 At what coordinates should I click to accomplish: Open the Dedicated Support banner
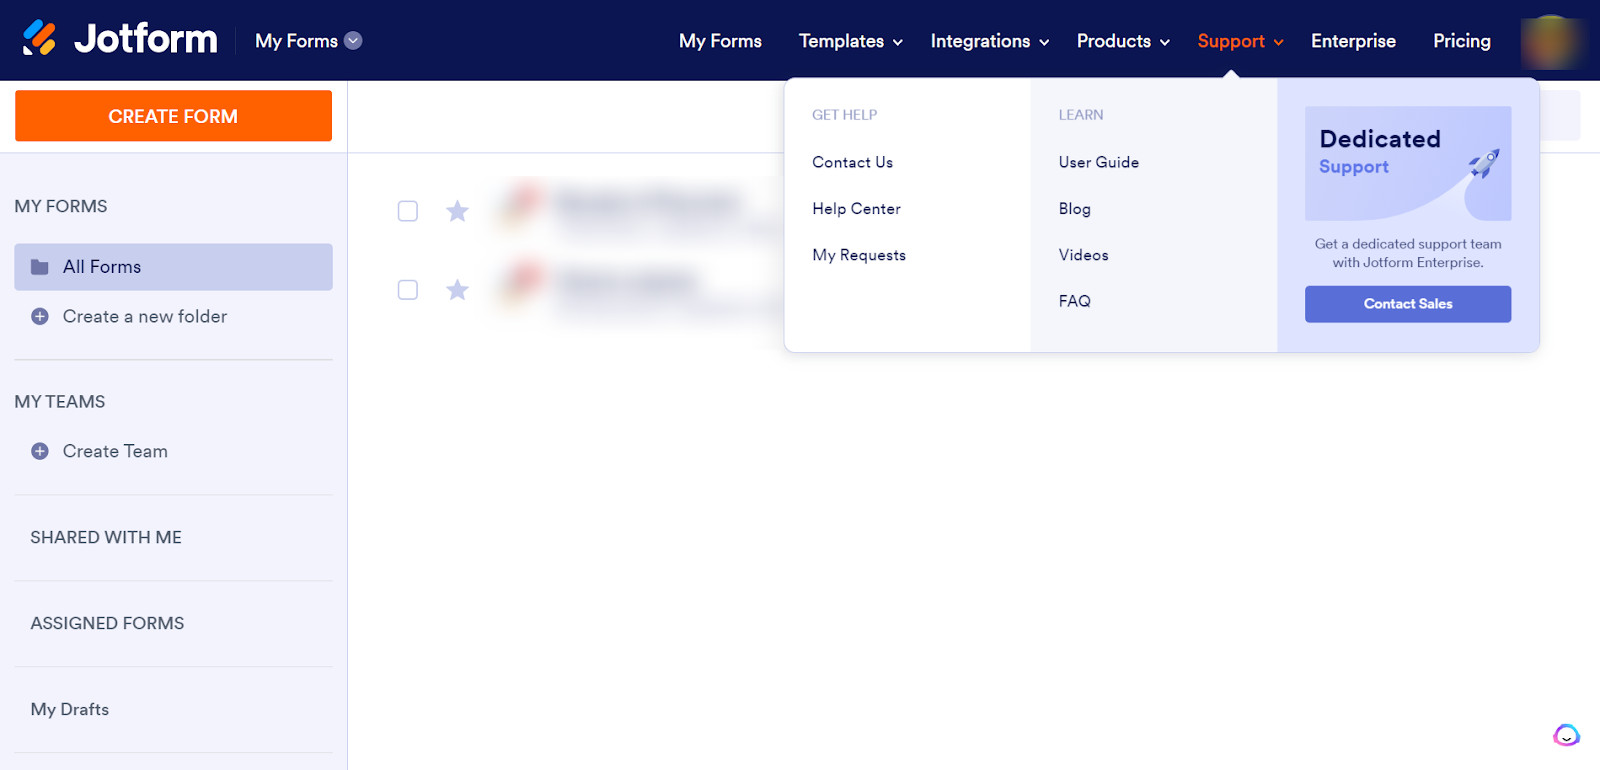tap(1407, 163)
